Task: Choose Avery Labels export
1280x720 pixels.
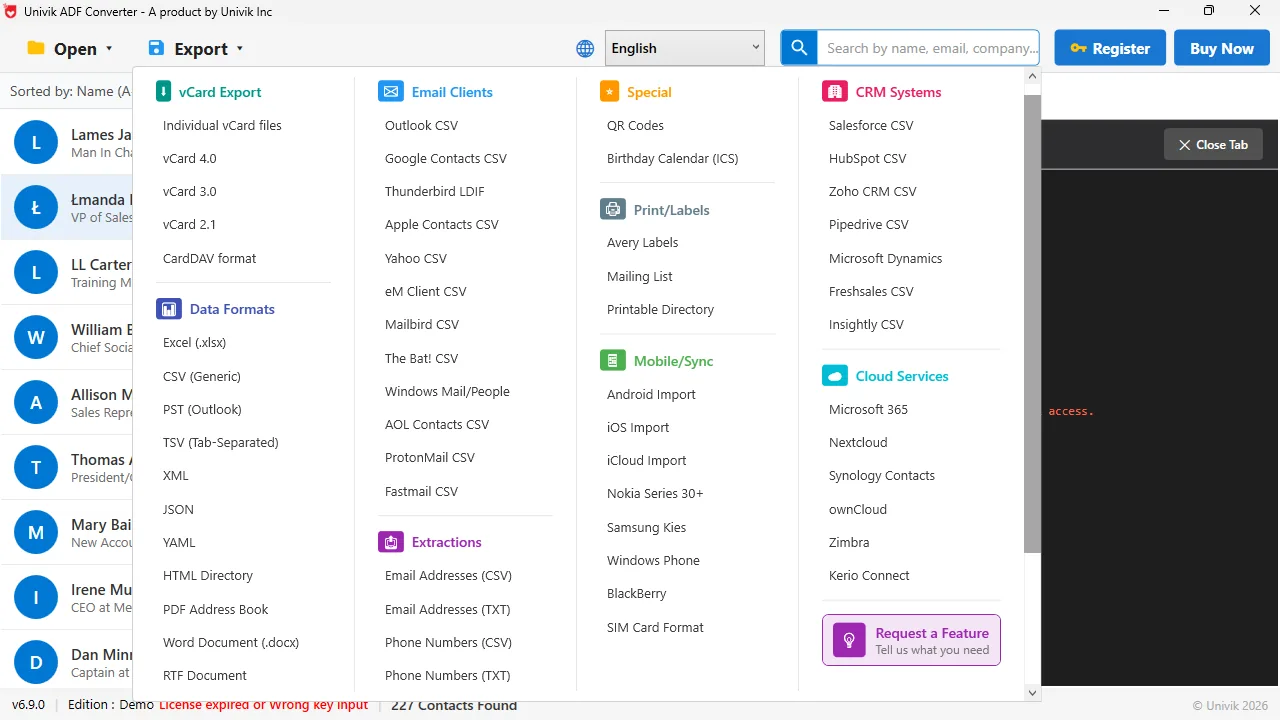Action: [642, 242]
